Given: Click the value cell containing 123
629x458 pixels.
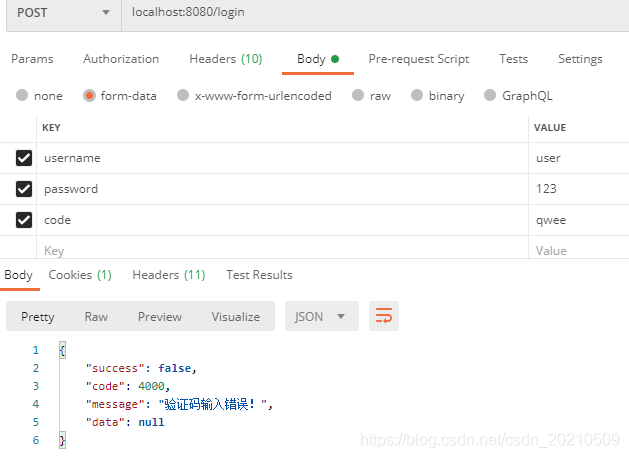Looking at the screenshot, I should pyautogui.click(x=579, y=189).
